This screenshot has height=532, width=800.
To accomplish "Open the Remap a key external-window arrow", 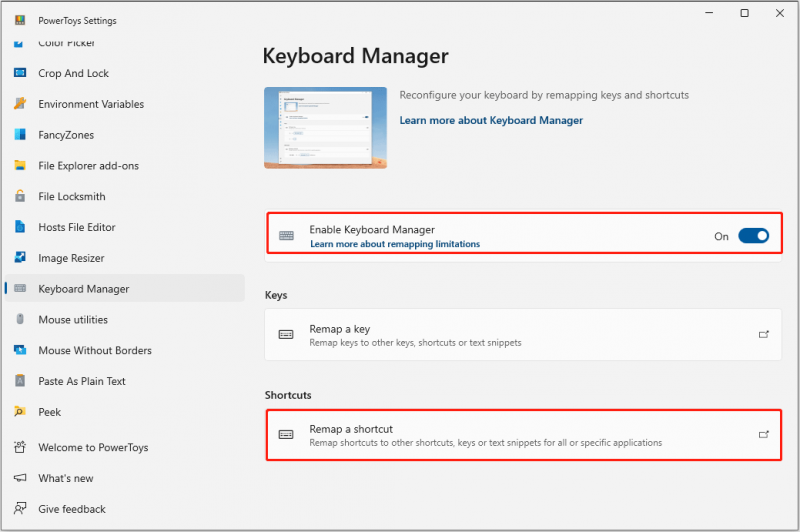I will [763, 335].
